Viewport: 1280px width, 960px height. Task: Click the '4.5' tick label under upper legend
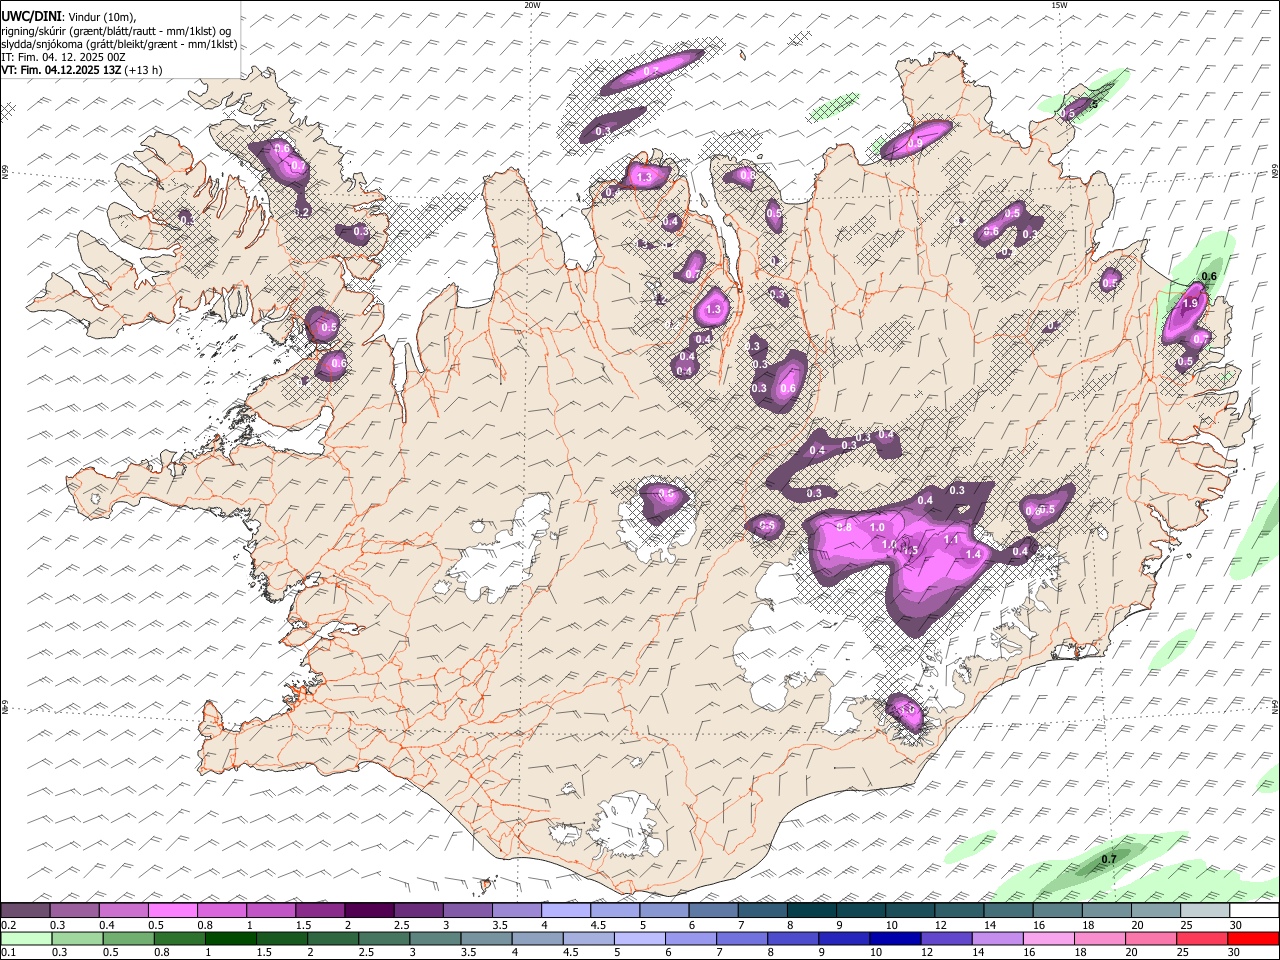tap(599, 925)
